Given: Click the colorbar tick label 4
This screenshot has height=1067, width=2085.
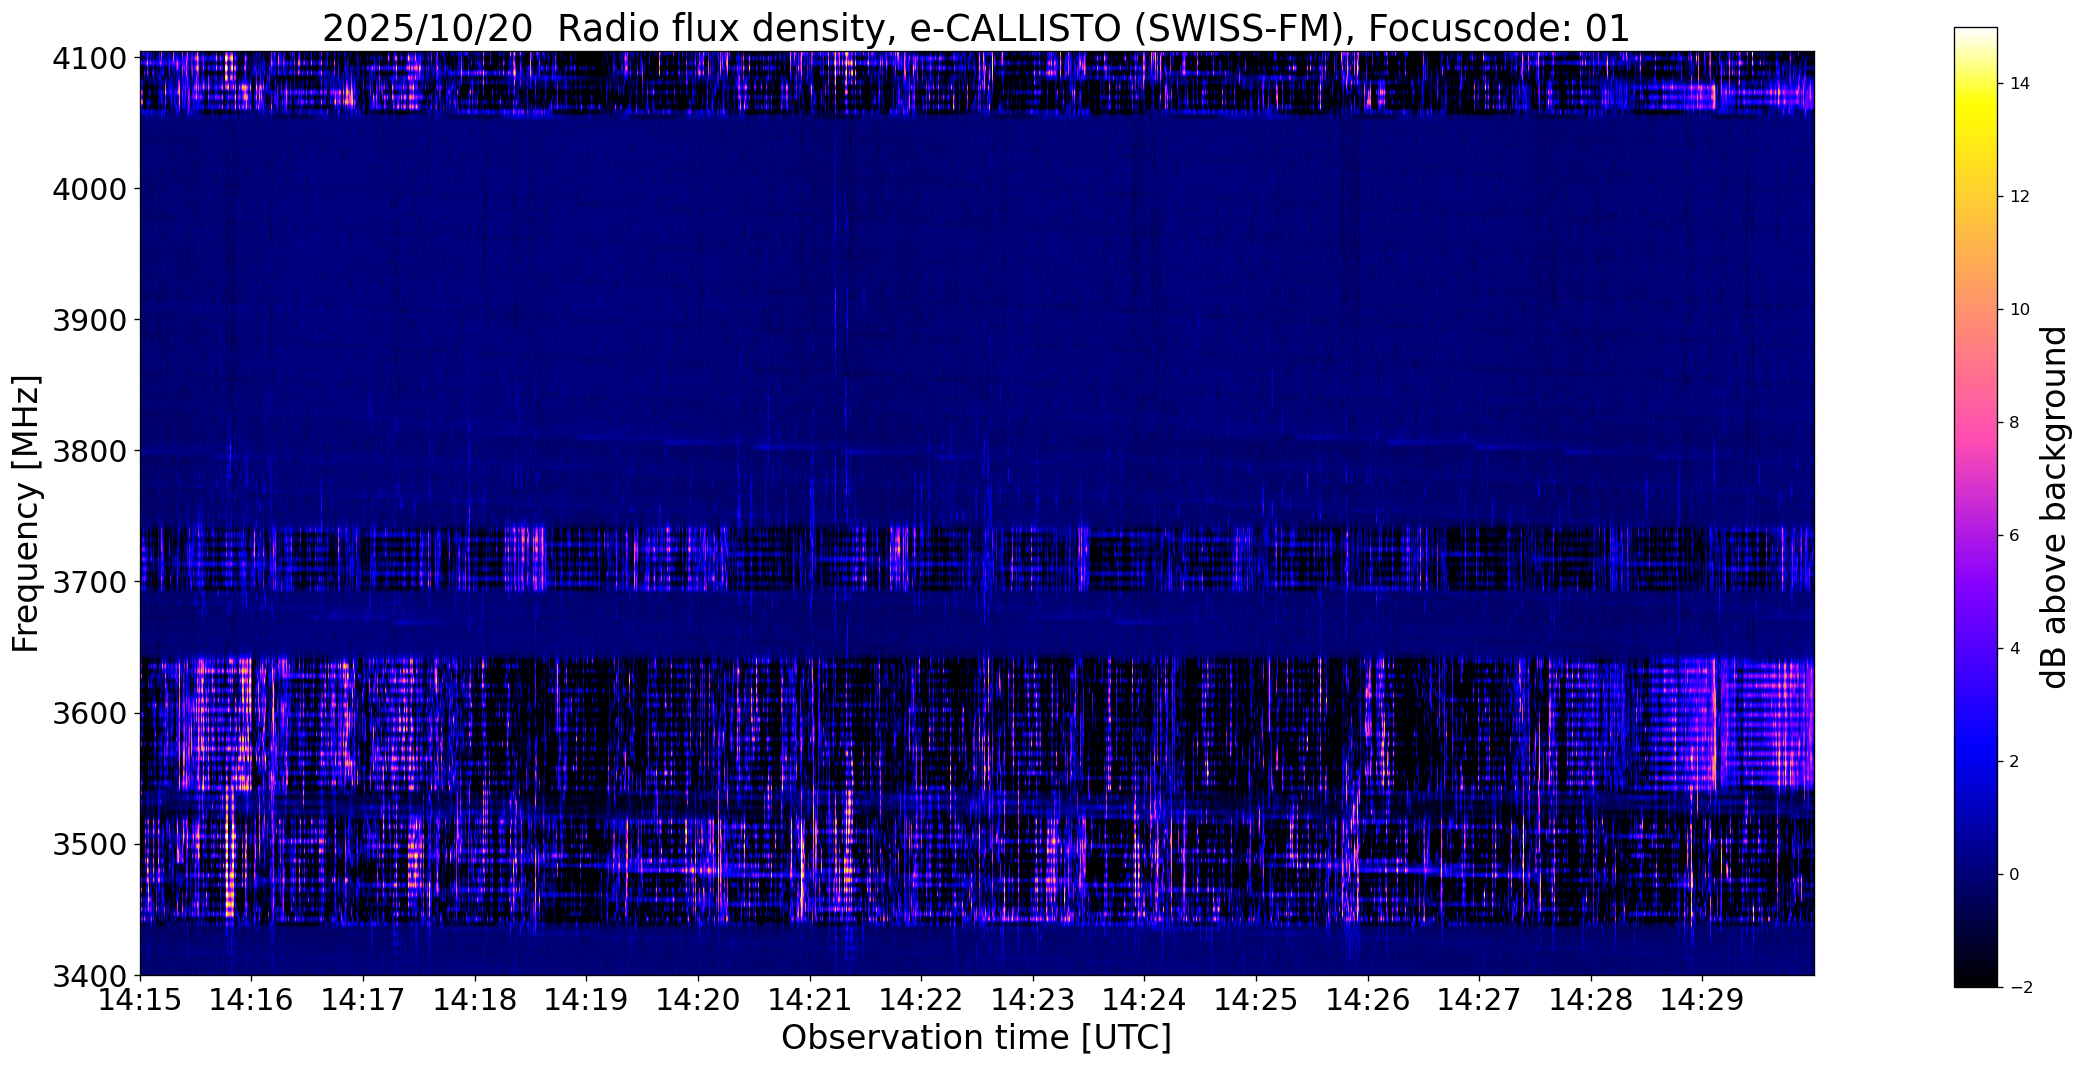Looking at the screenshot, I should coord(2015,649).
